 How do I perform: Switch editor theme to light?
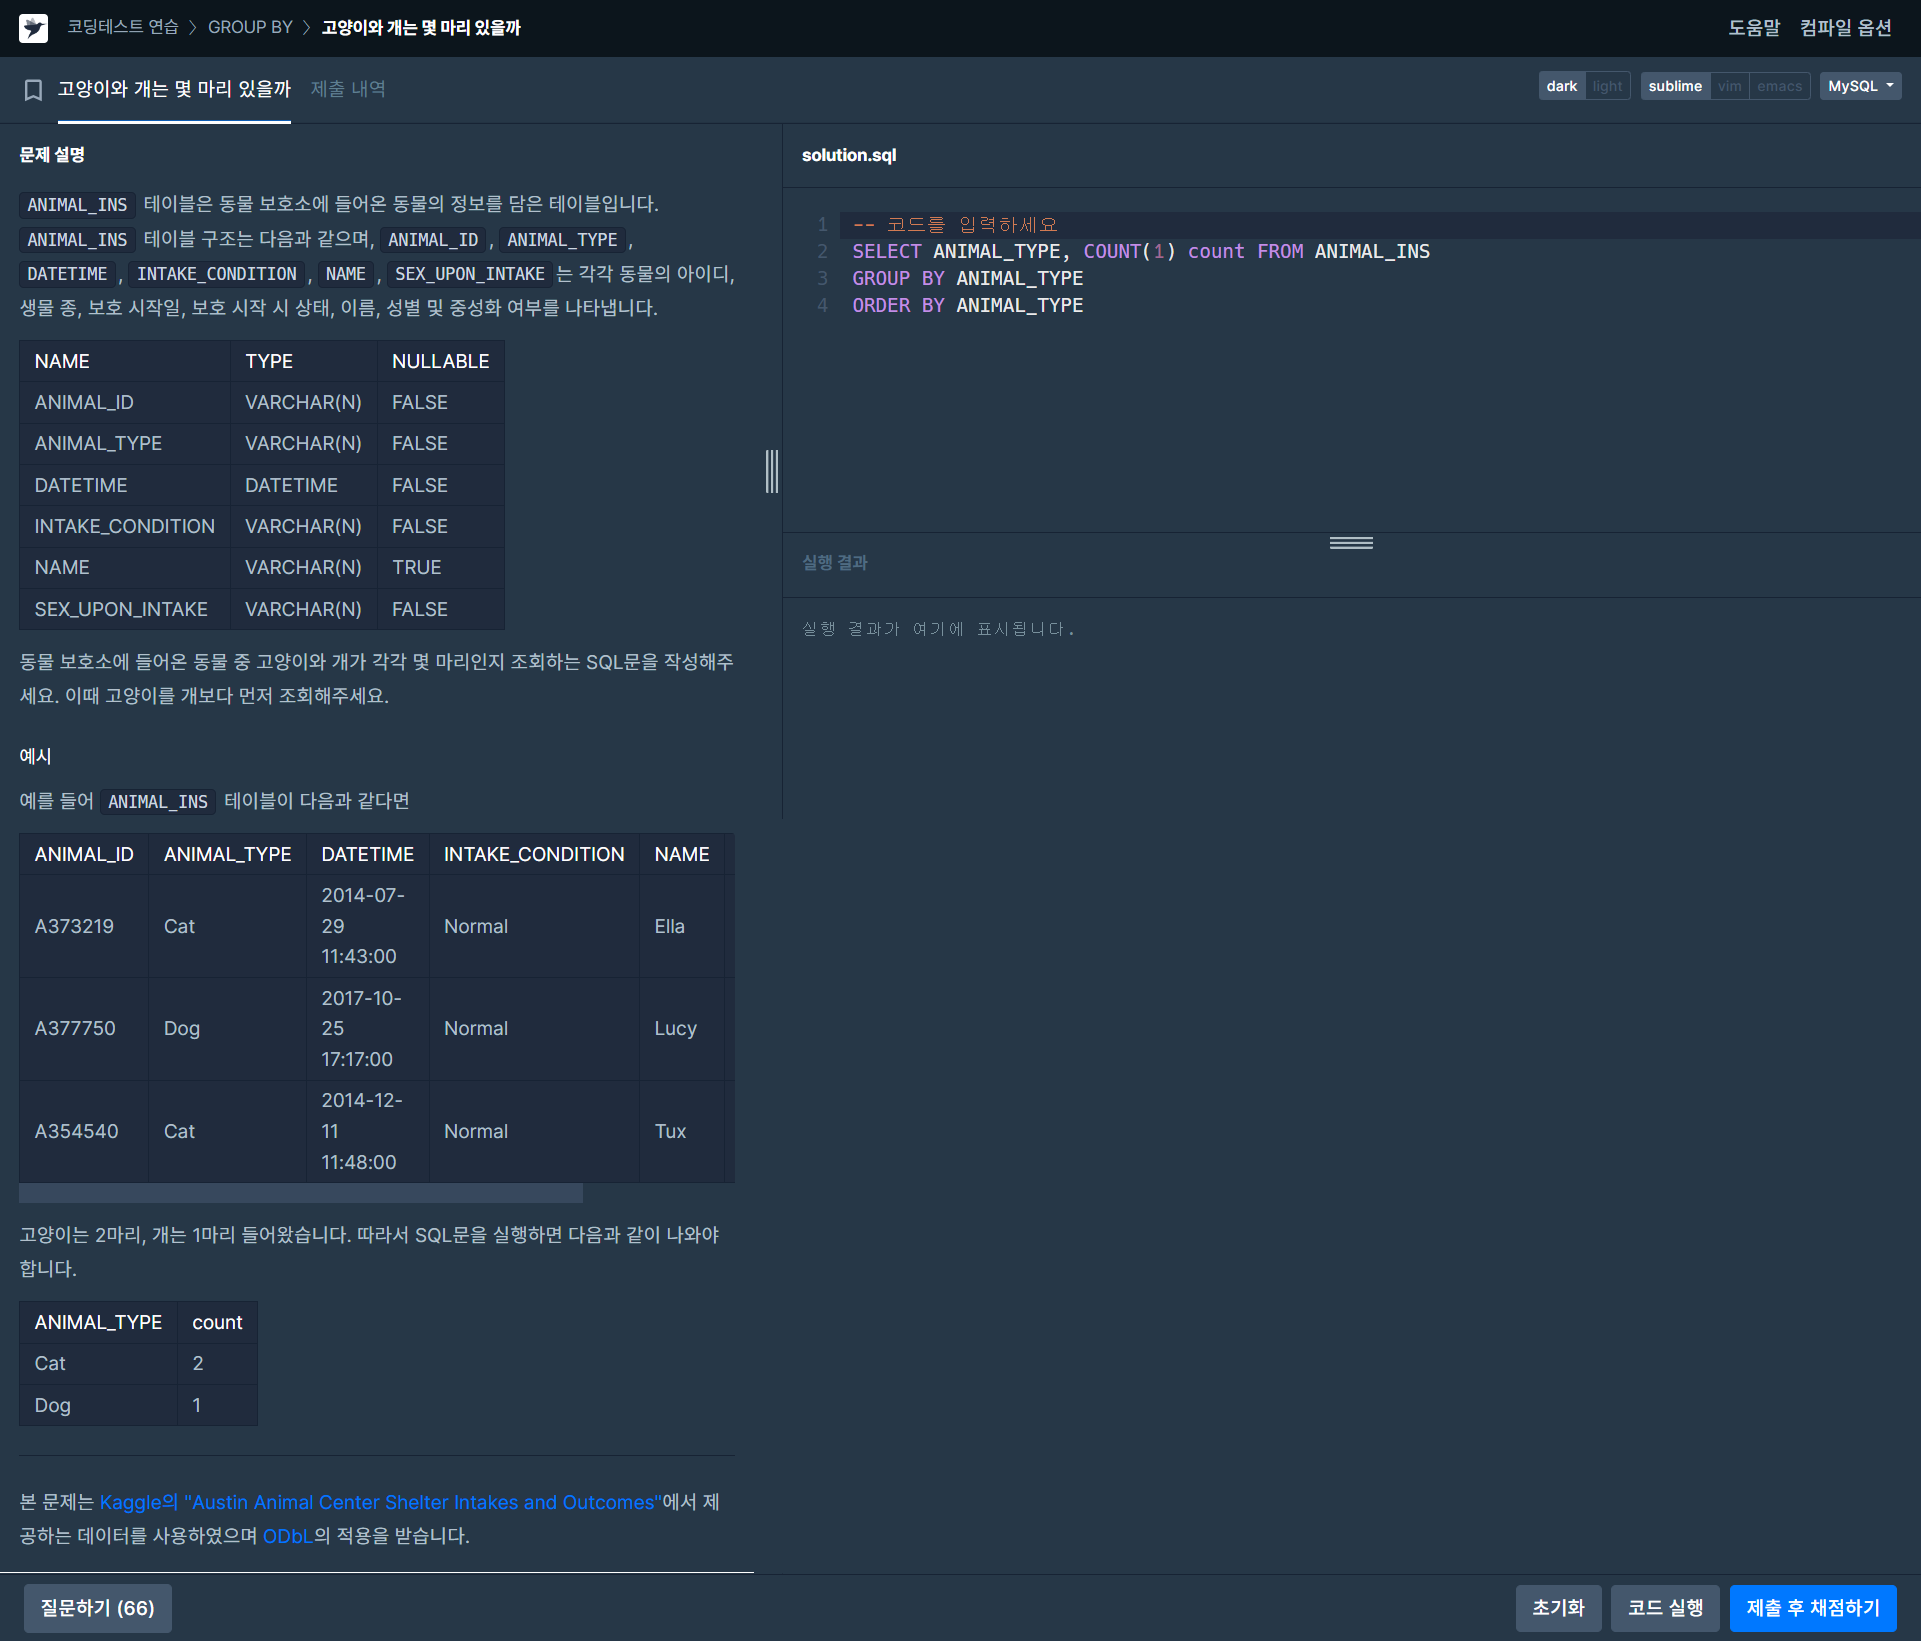pos(1607,86)
